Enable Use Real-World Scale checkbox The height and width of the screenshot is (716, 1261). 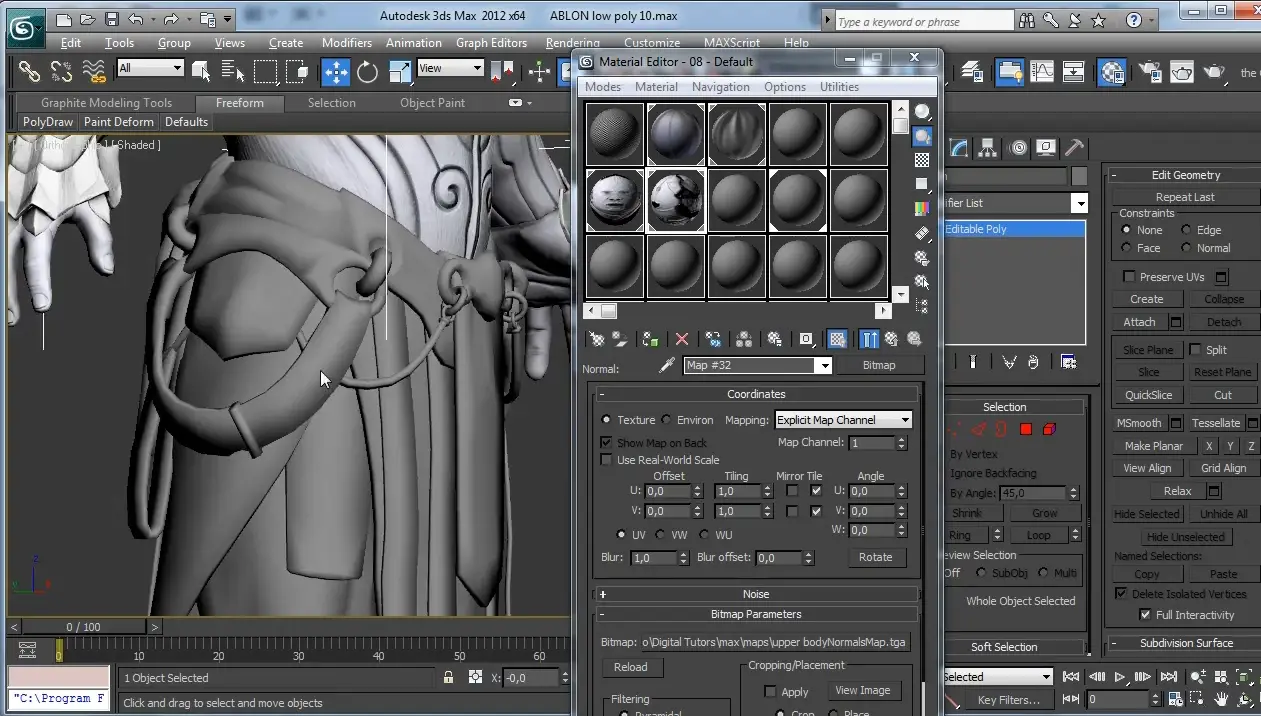(606, 460)
